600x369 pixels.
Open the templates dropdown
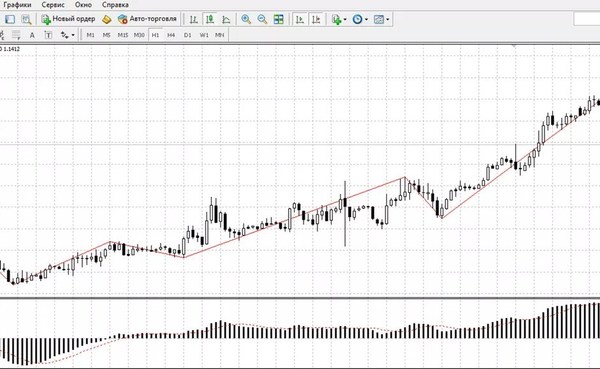click(381, 19)
